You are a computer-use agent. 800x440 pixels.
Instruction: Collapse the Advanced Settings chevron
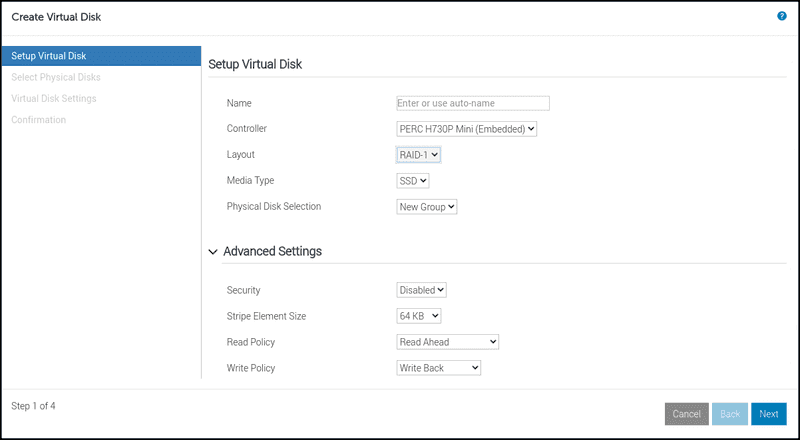213,252
